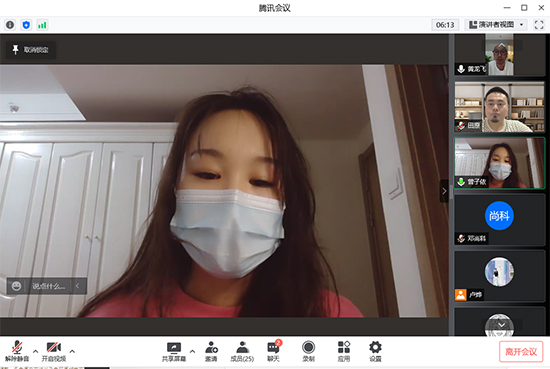
Task: Unpin the locked speaker video
Action: coord(31,49)
